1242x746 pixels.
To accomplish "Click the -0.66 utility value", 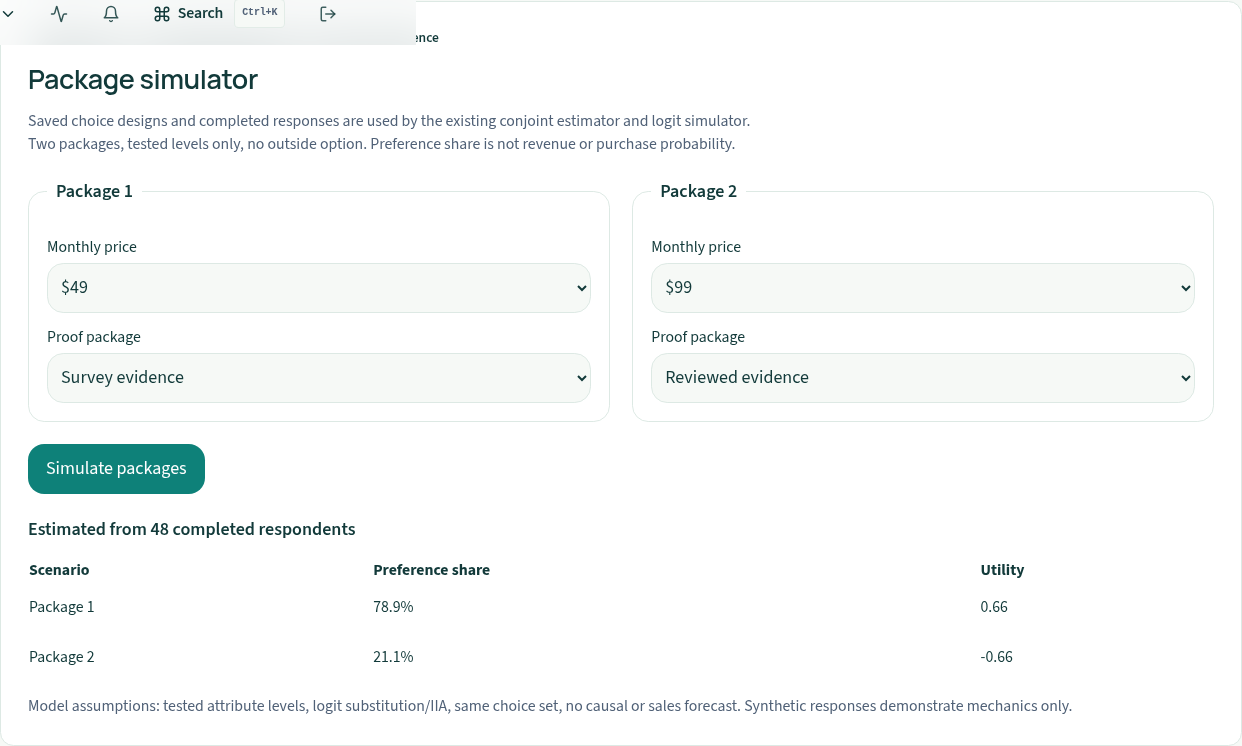I will (x=997, y=657).
